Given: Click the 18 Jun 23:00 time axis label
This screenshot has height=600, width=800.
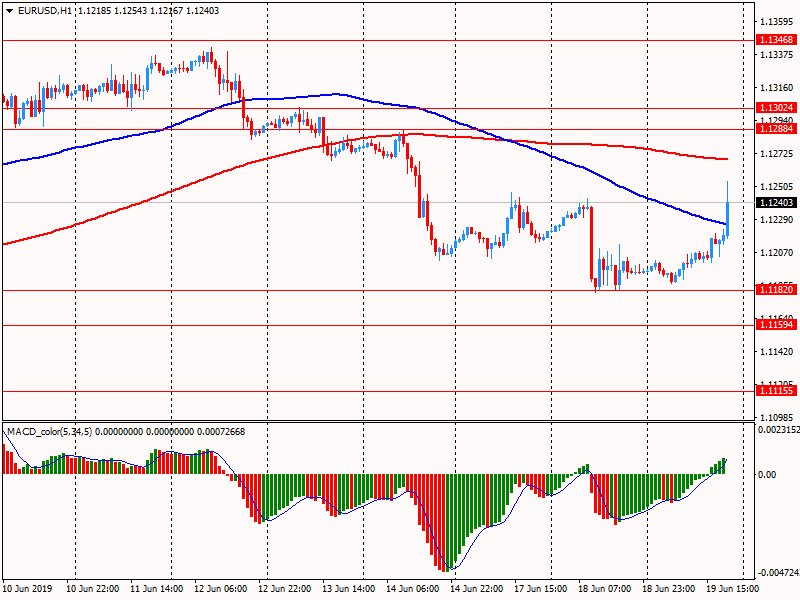Looking at the screenshot, I should pos(668,589).
